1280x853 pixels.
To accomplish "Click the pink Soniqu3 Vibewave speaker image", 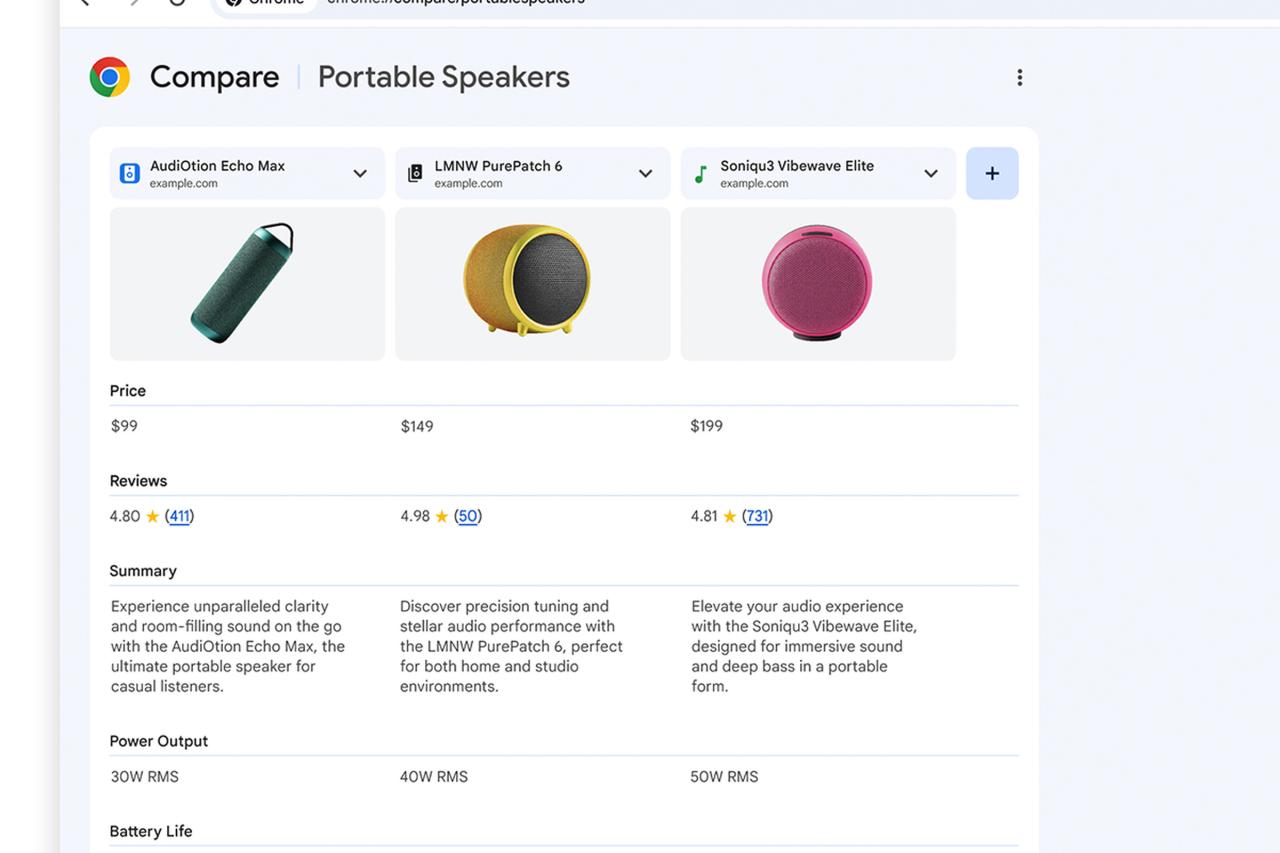I will pos(817,283).
